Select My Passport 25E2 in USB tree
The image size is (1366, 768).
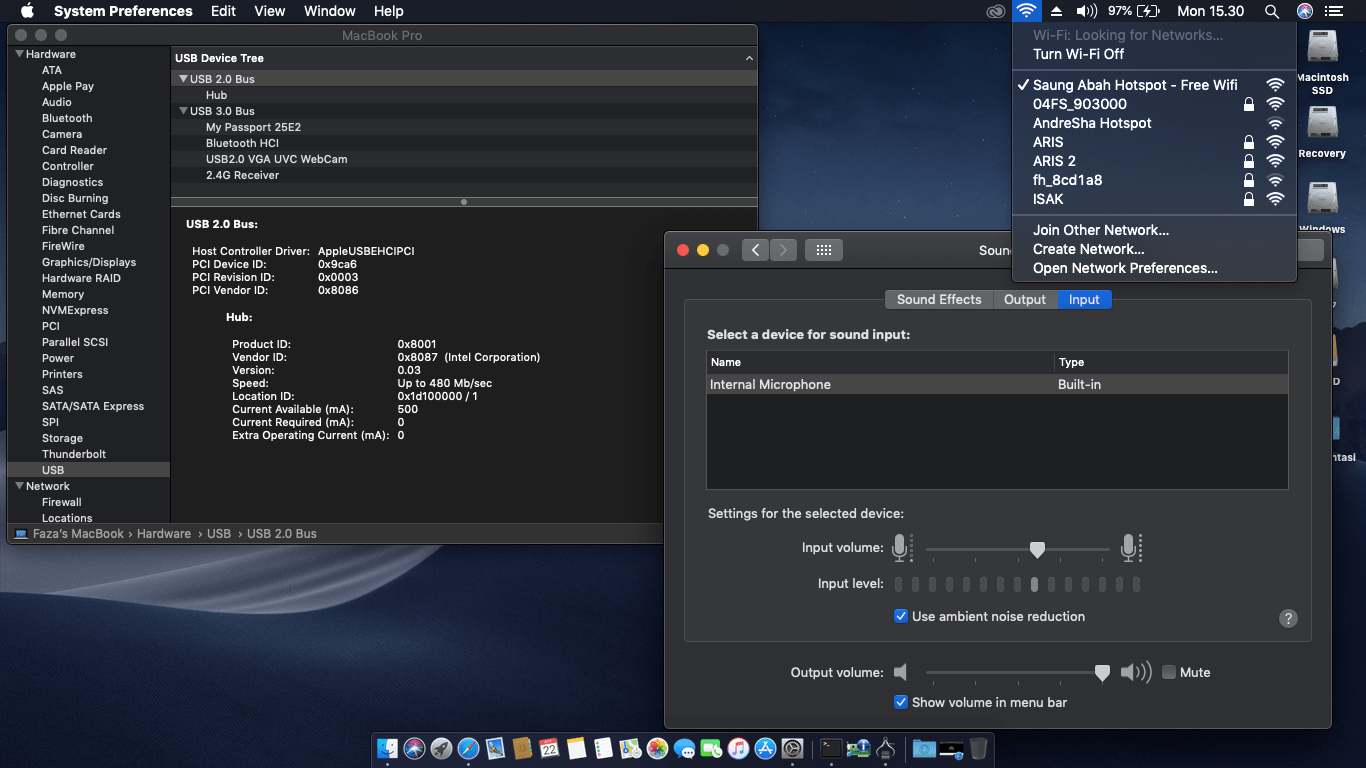pyautogui.click(x=253, y=127)
